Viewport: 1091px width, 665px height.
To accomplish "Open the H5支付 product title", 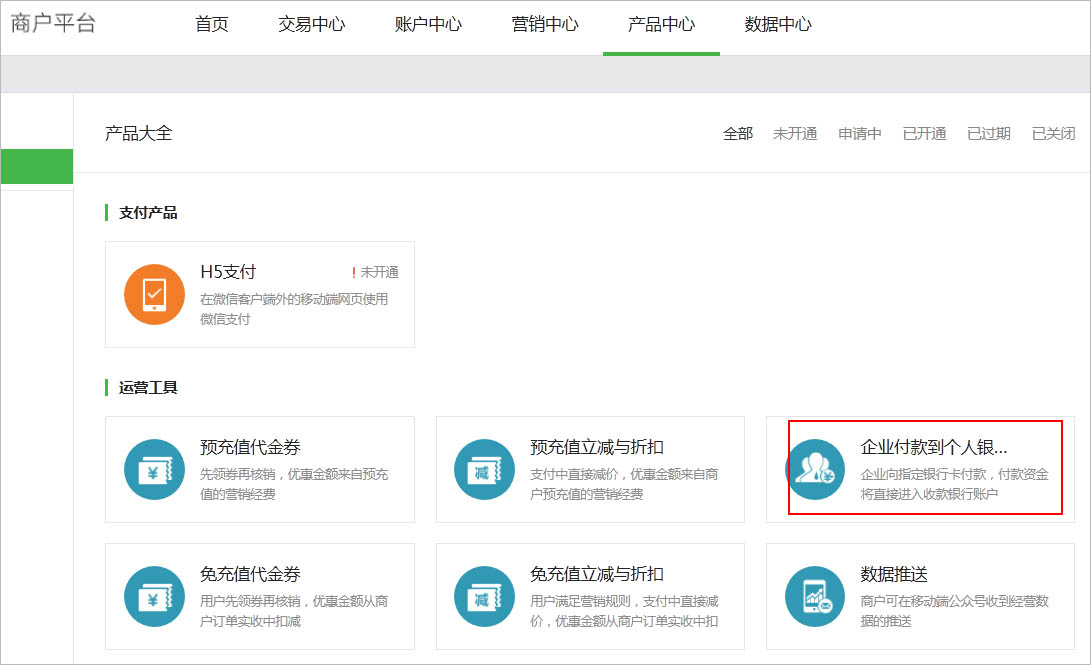I will [x=228, y=272].
